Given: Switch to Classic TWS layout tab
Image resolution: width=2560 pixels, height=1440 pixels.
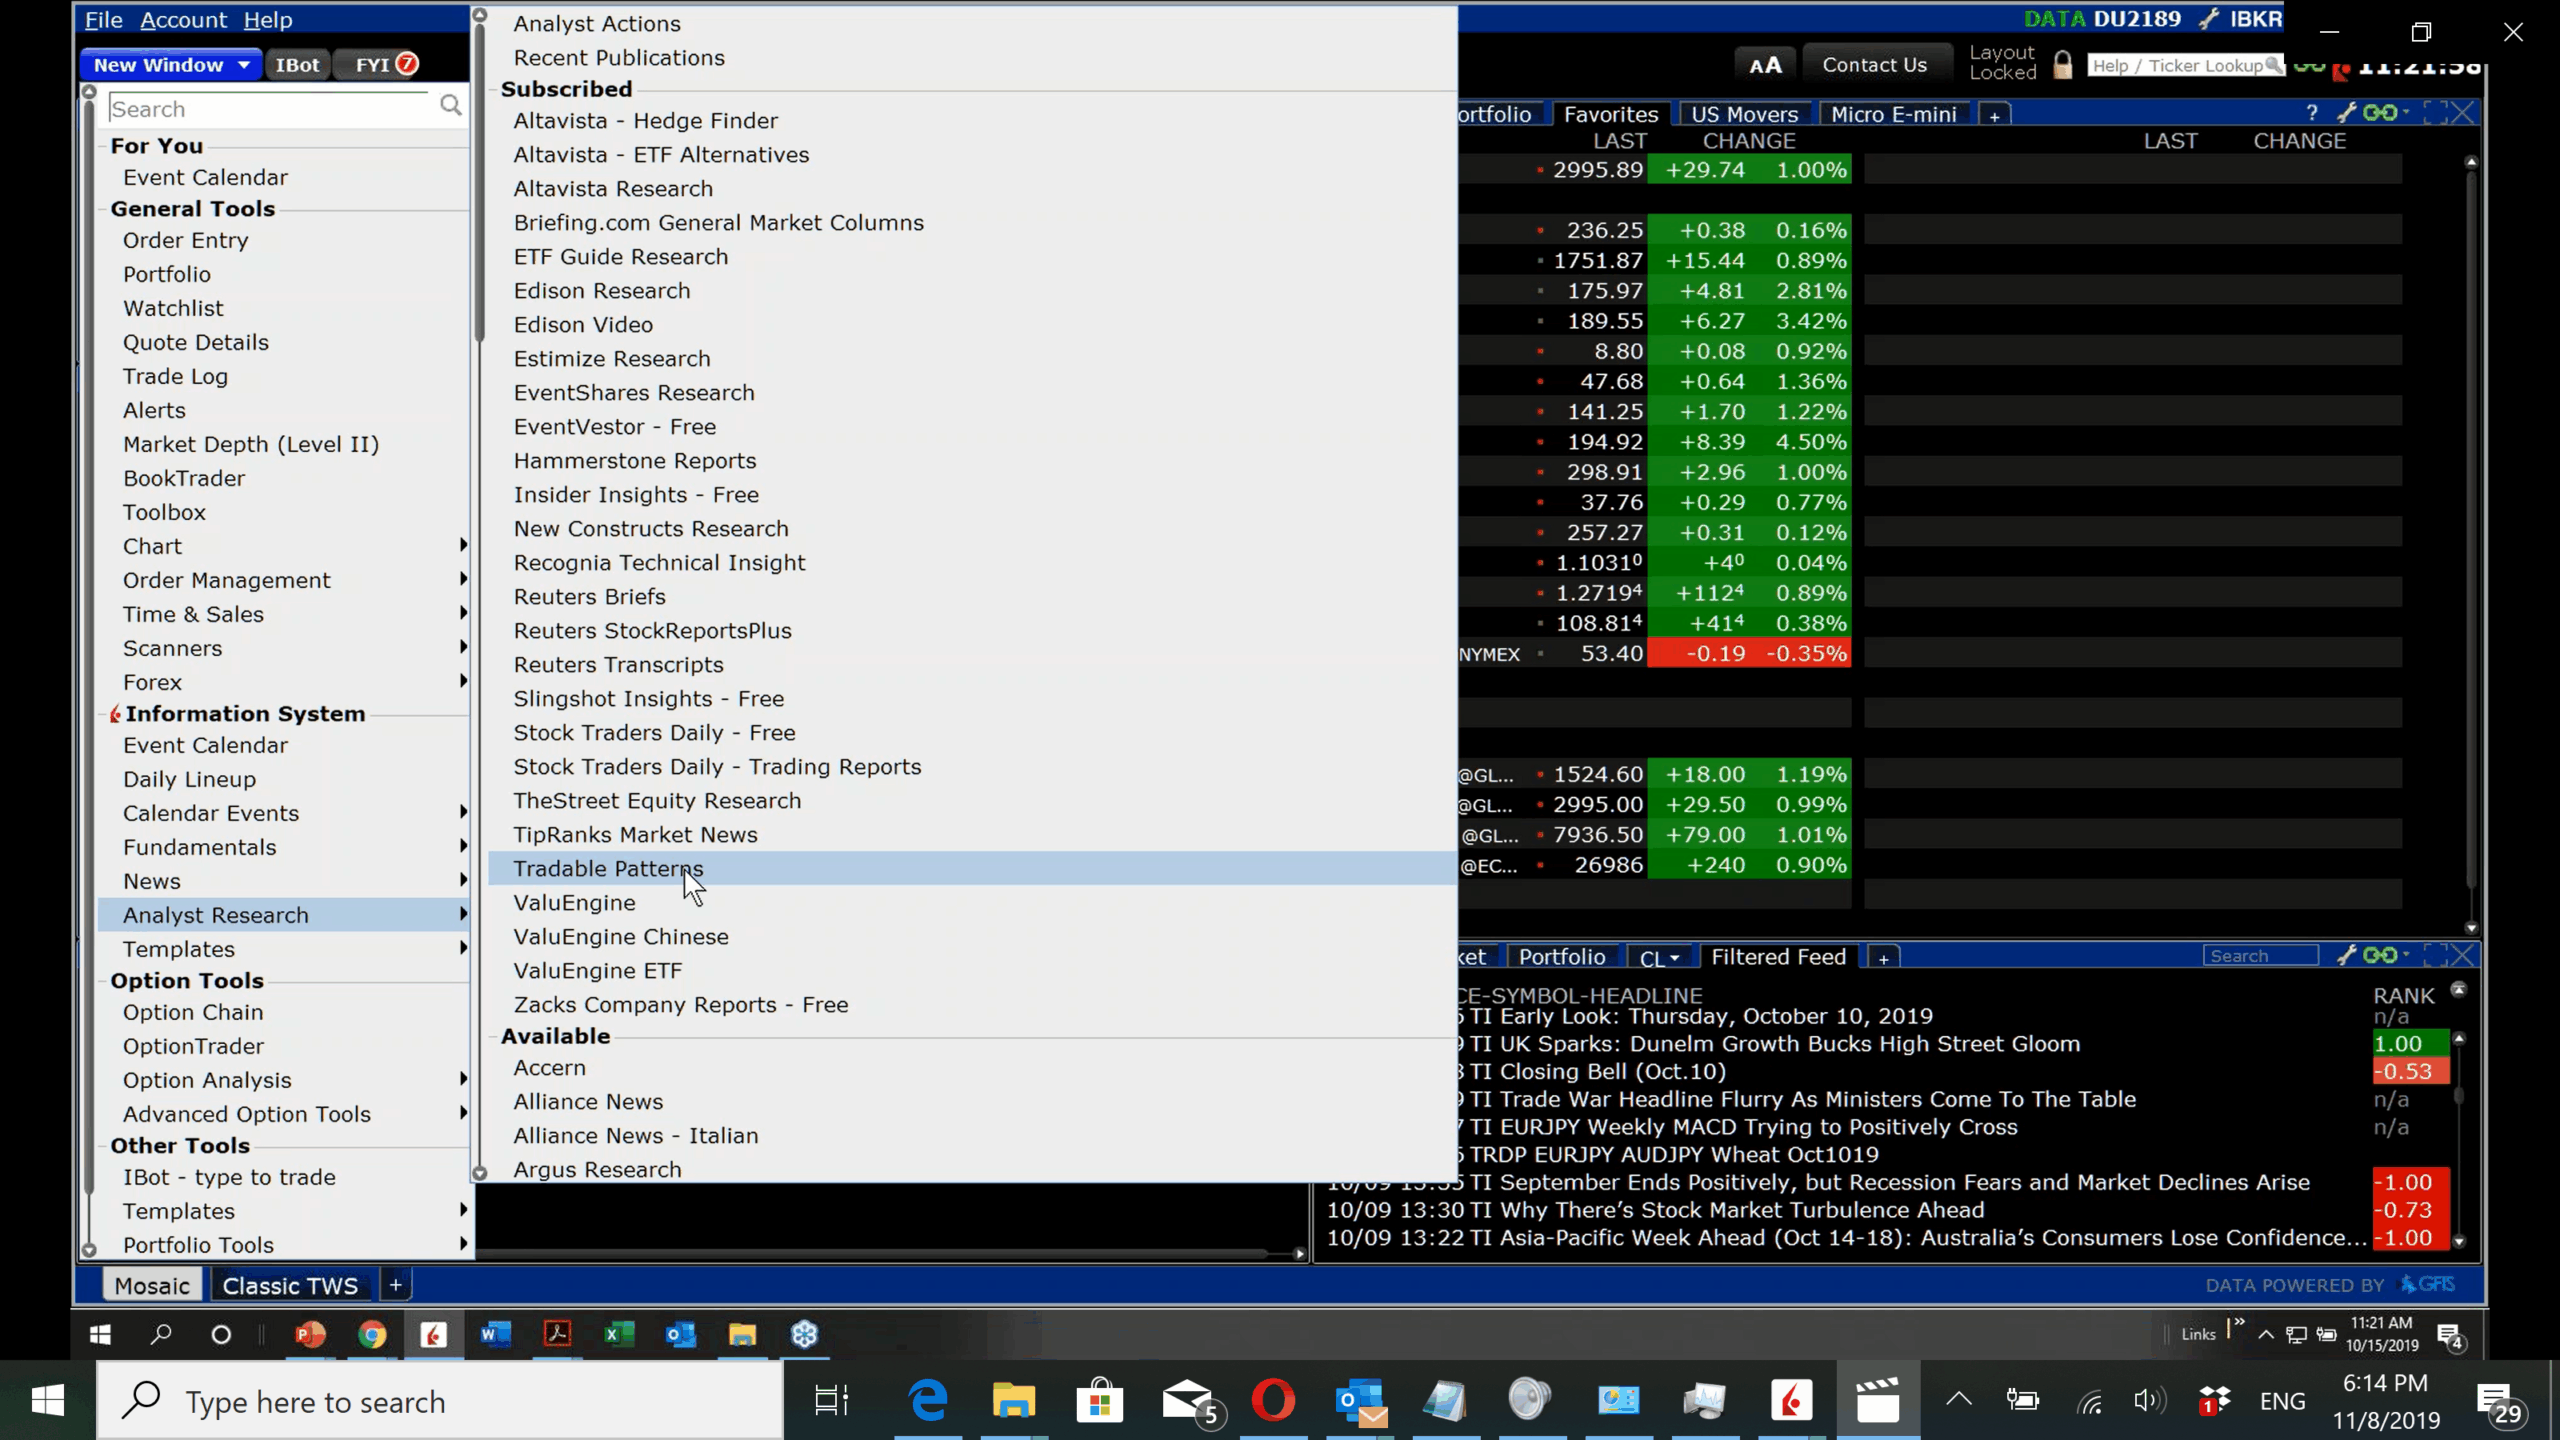Looking at the screenshot, I should [x=290, y=1286].
